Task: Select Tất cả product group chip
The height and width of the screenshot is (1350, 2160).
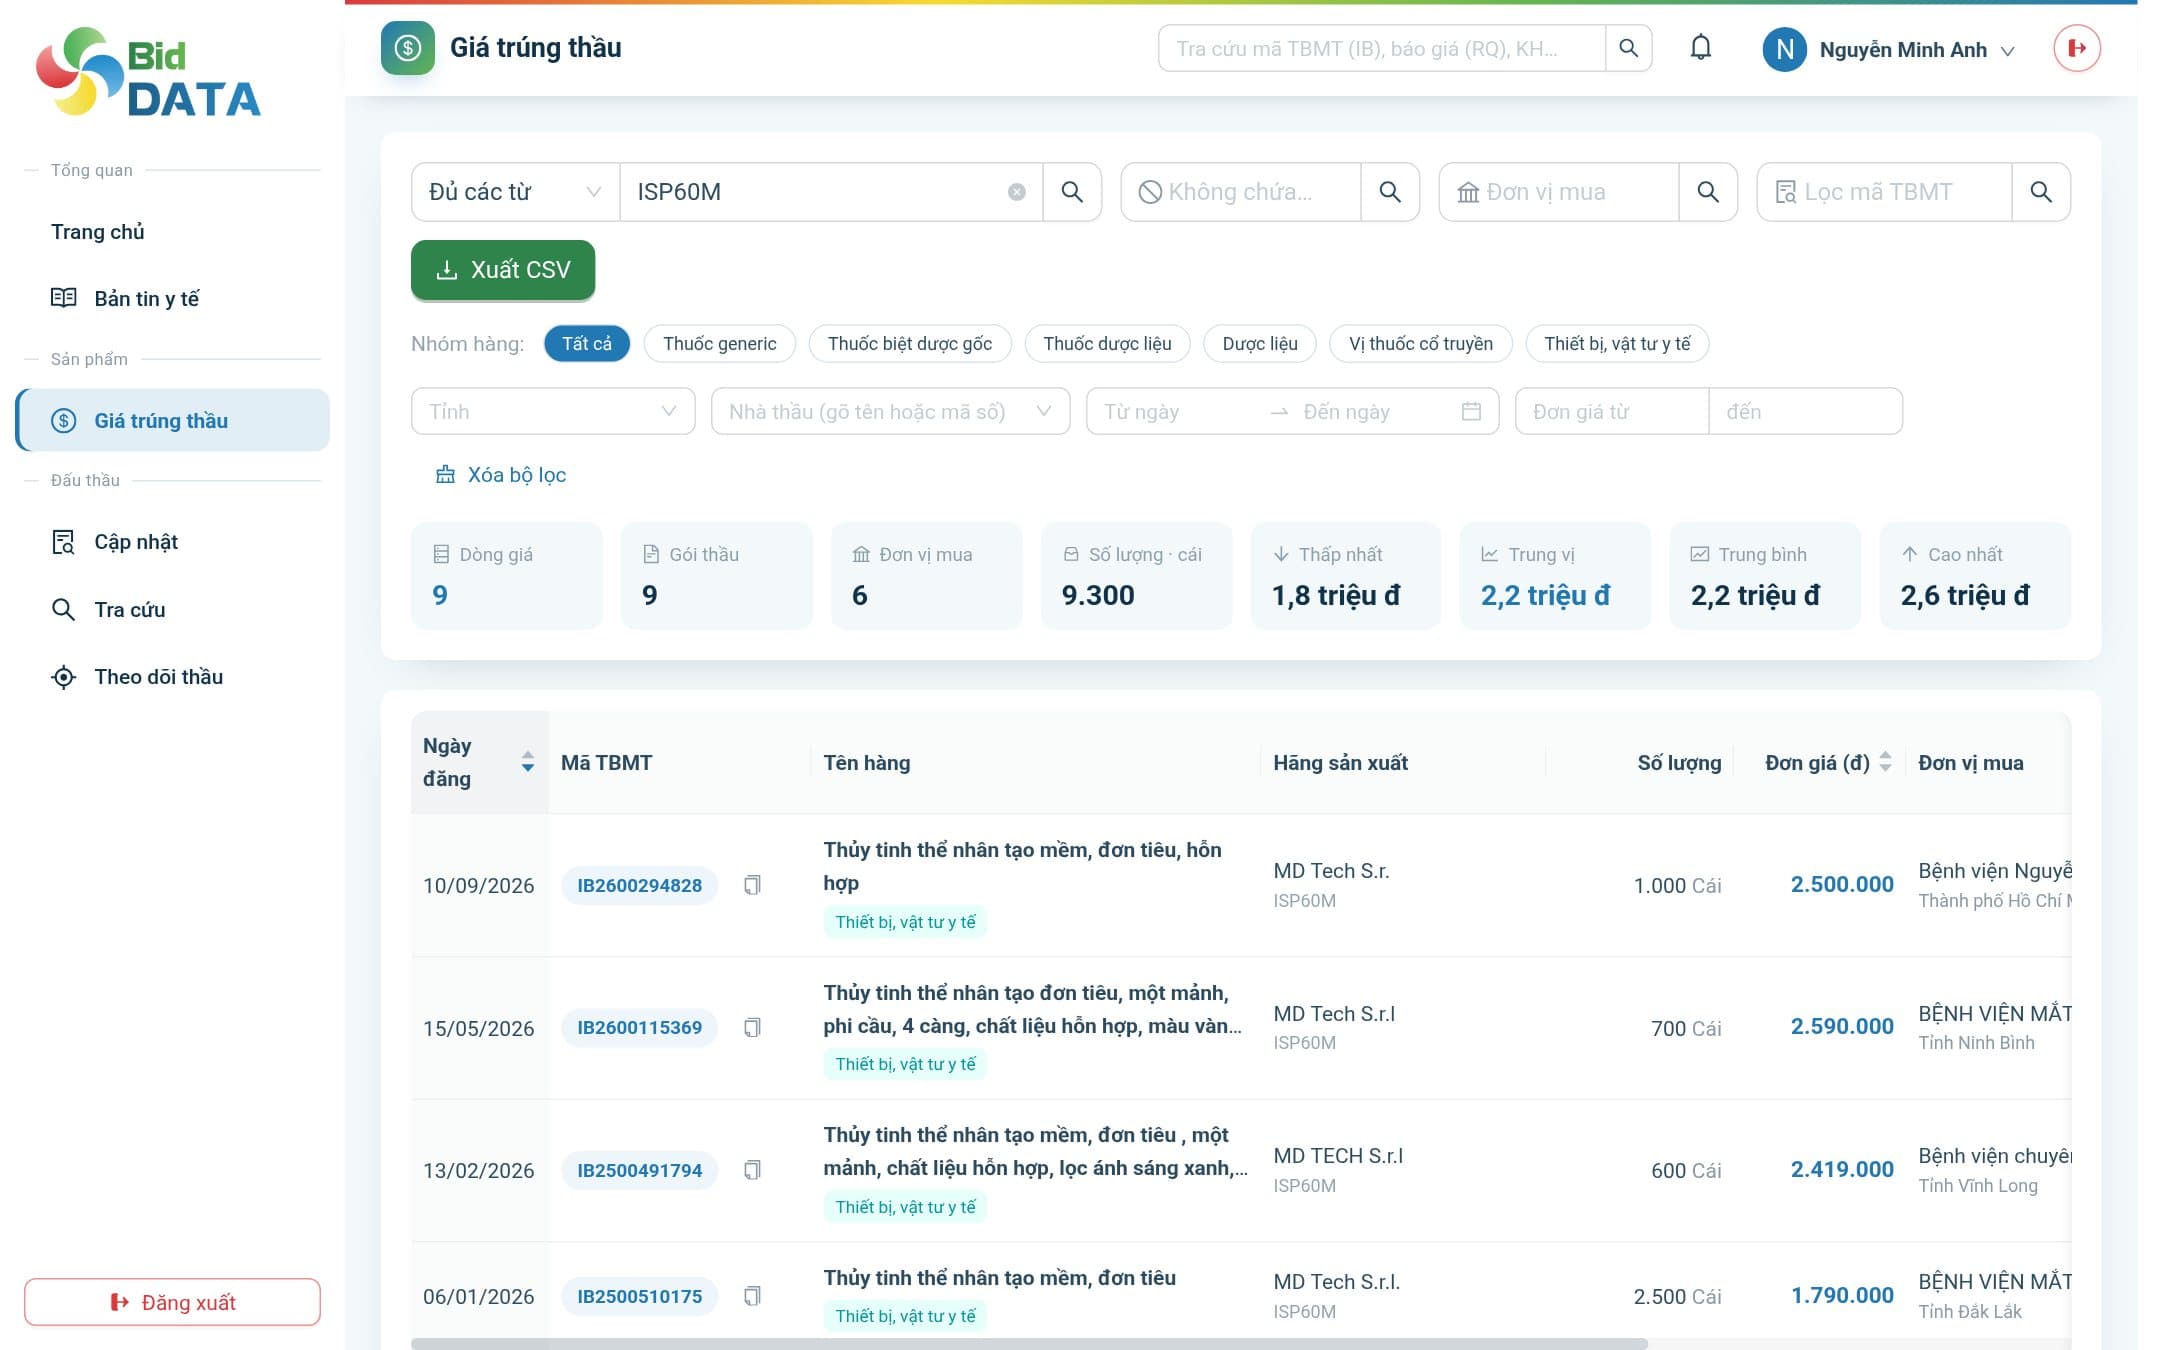Action: (x=587, y=344)
